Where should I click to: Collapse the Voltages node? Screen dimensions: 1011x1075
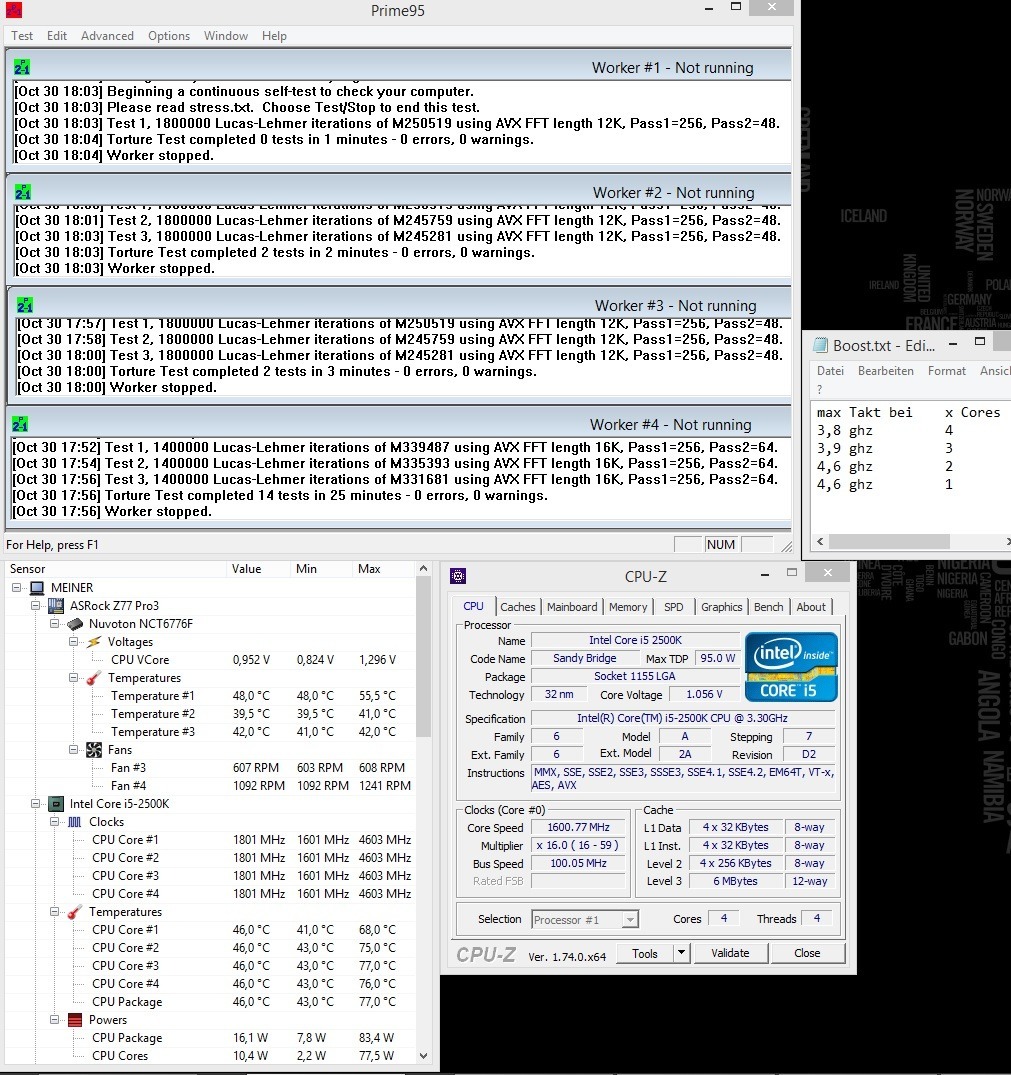pos(73,642)
